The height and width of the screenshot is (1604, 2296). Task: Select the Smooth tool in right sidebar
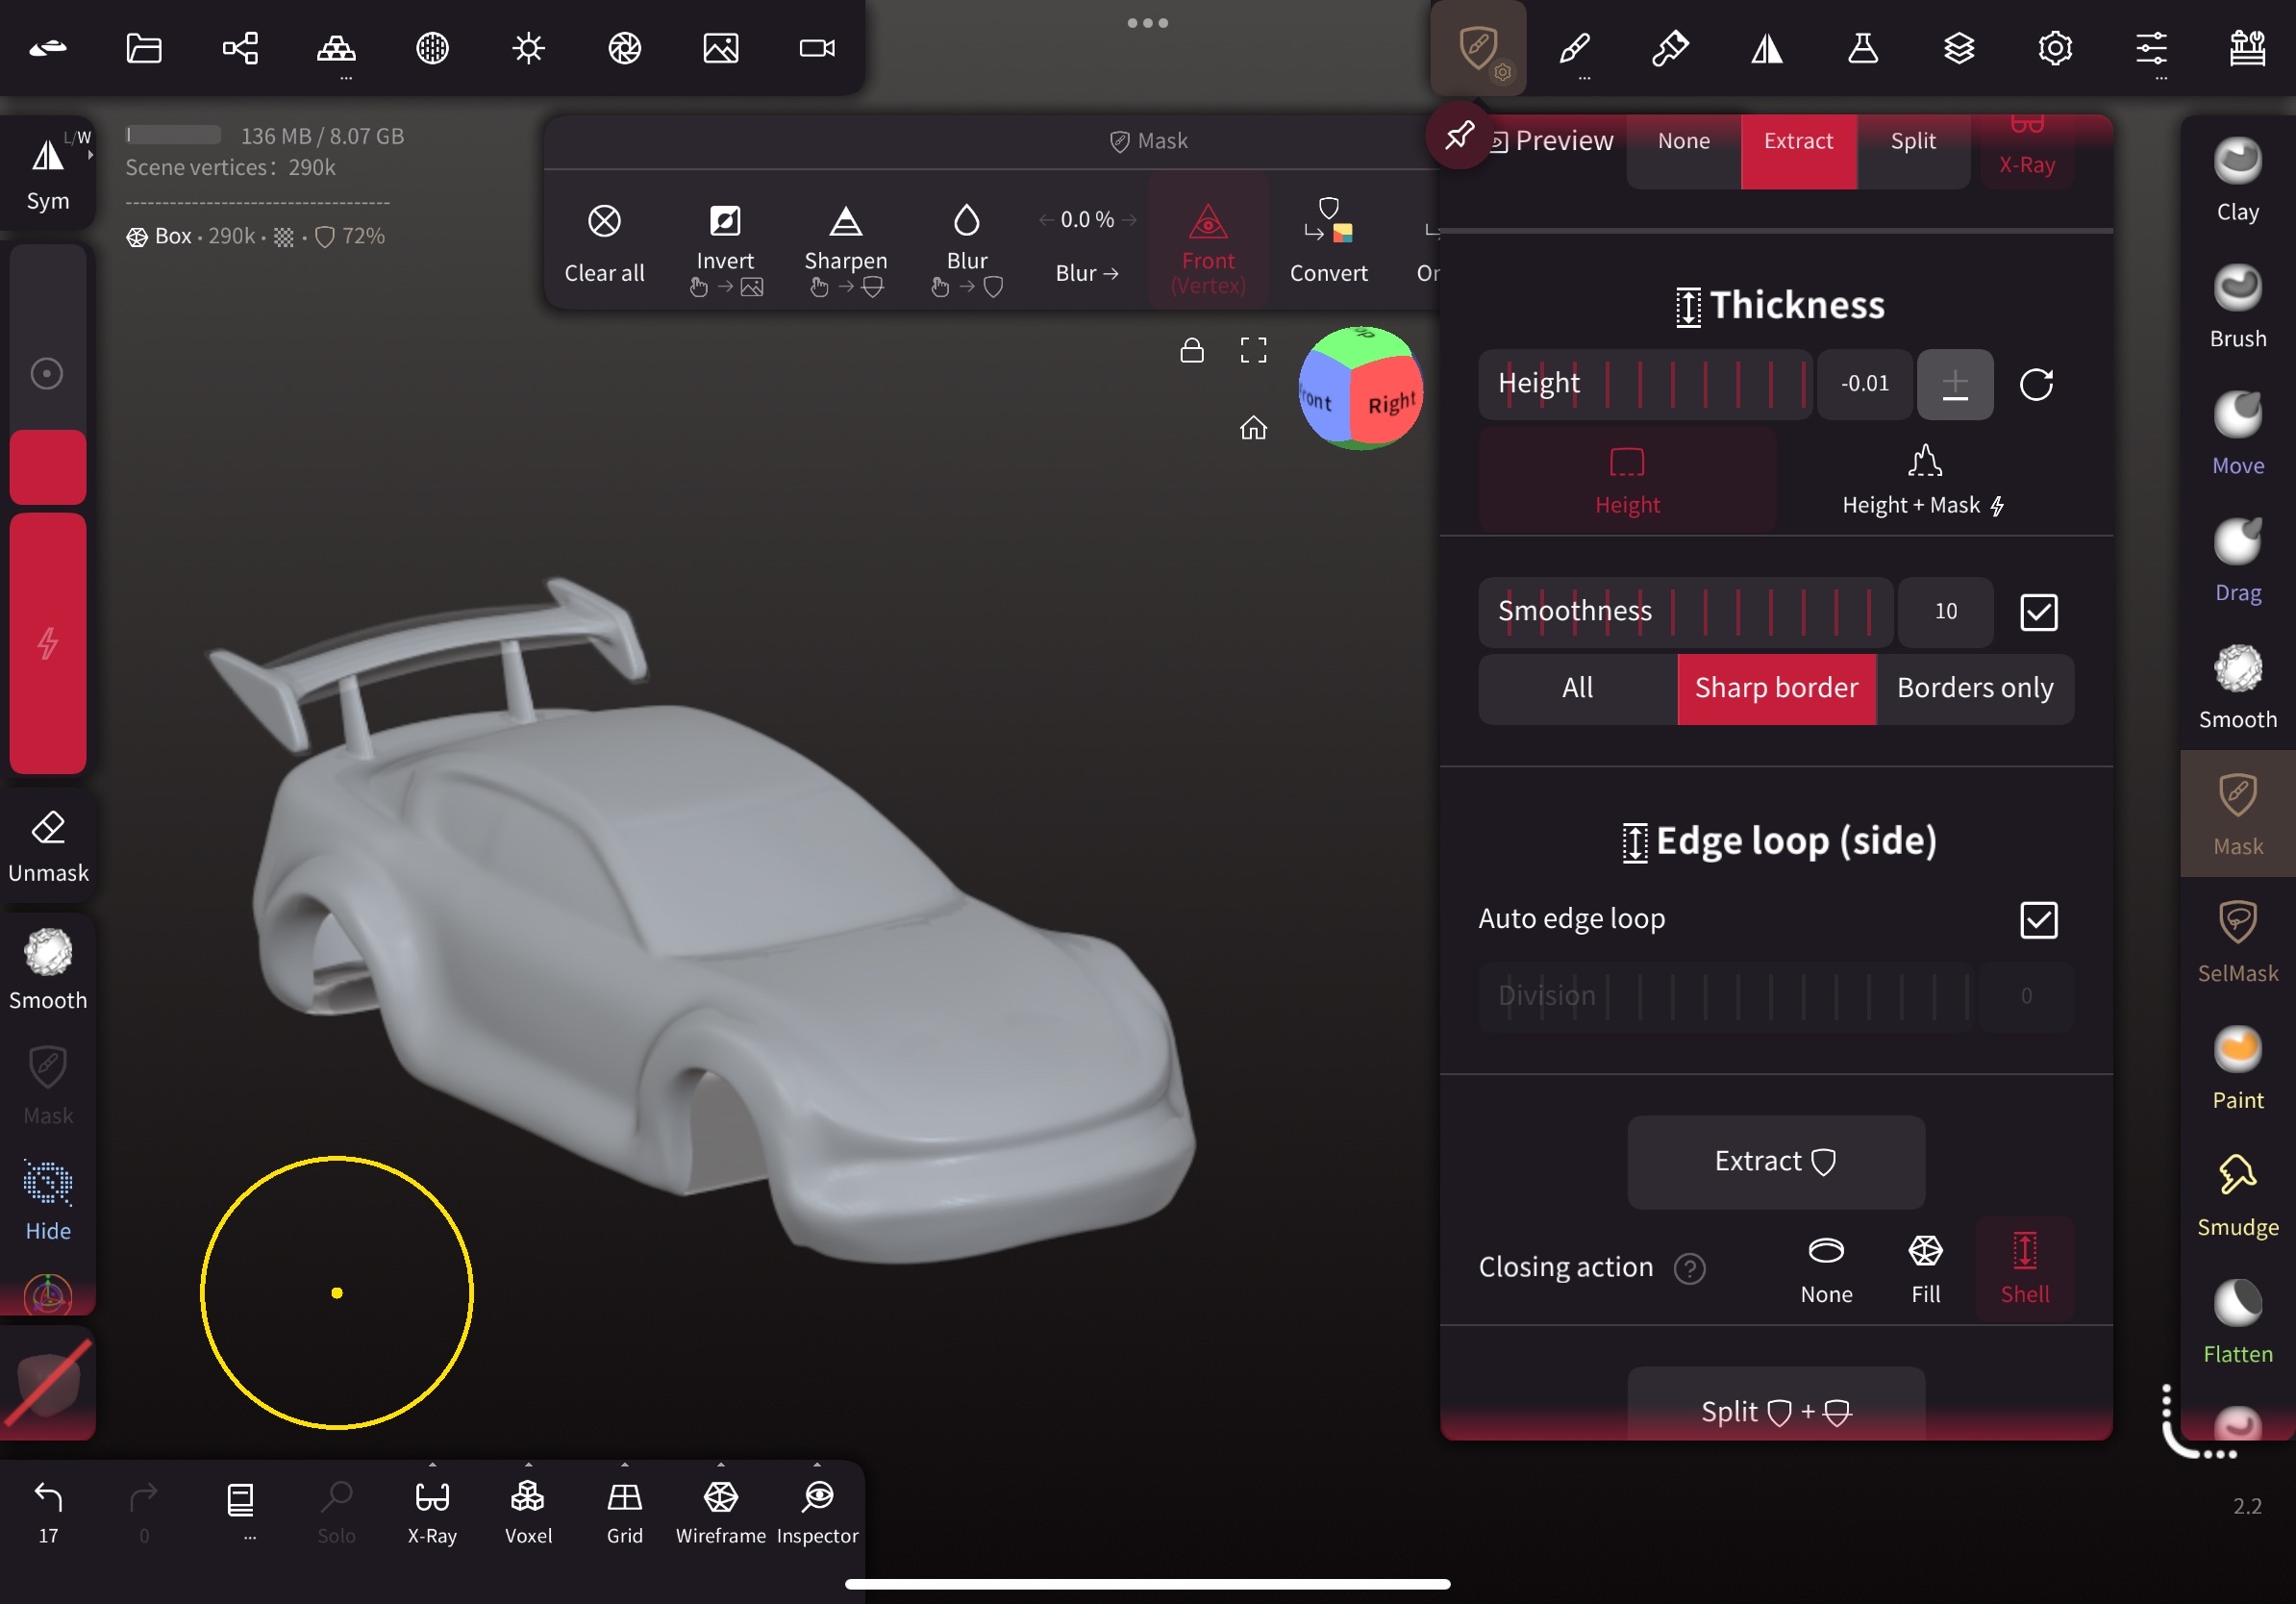pyautogui.click(x=2237, y=688)
